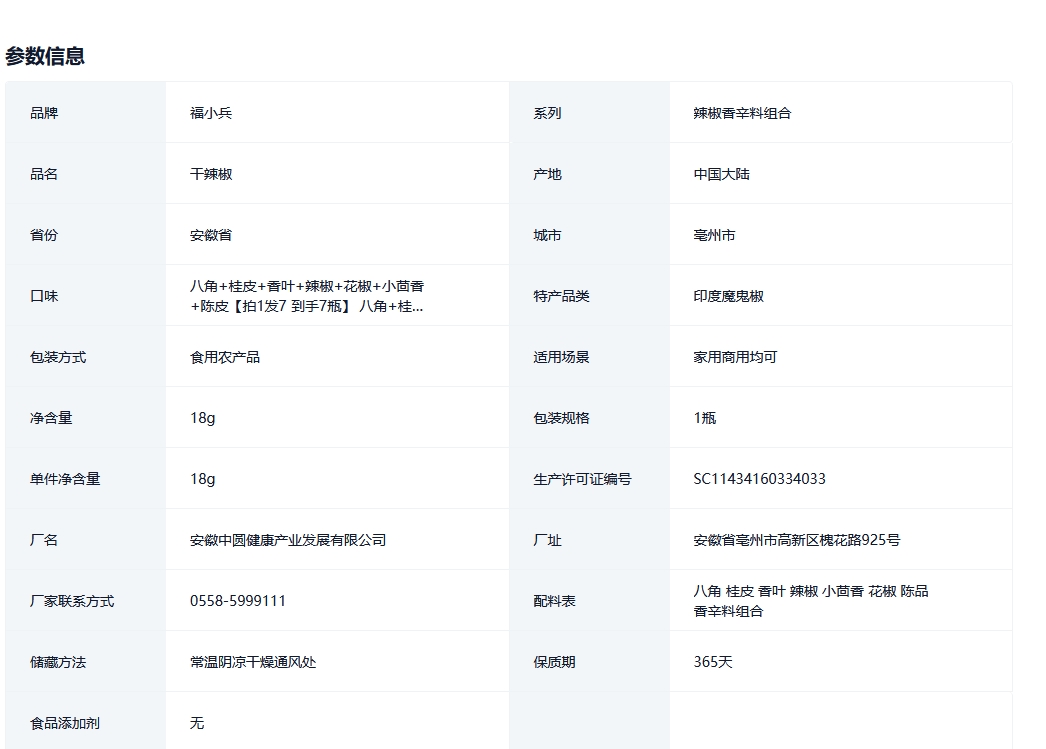
Task: Click the flavor text starting 八角+桂皮+香叶
Action: point(307,296)
